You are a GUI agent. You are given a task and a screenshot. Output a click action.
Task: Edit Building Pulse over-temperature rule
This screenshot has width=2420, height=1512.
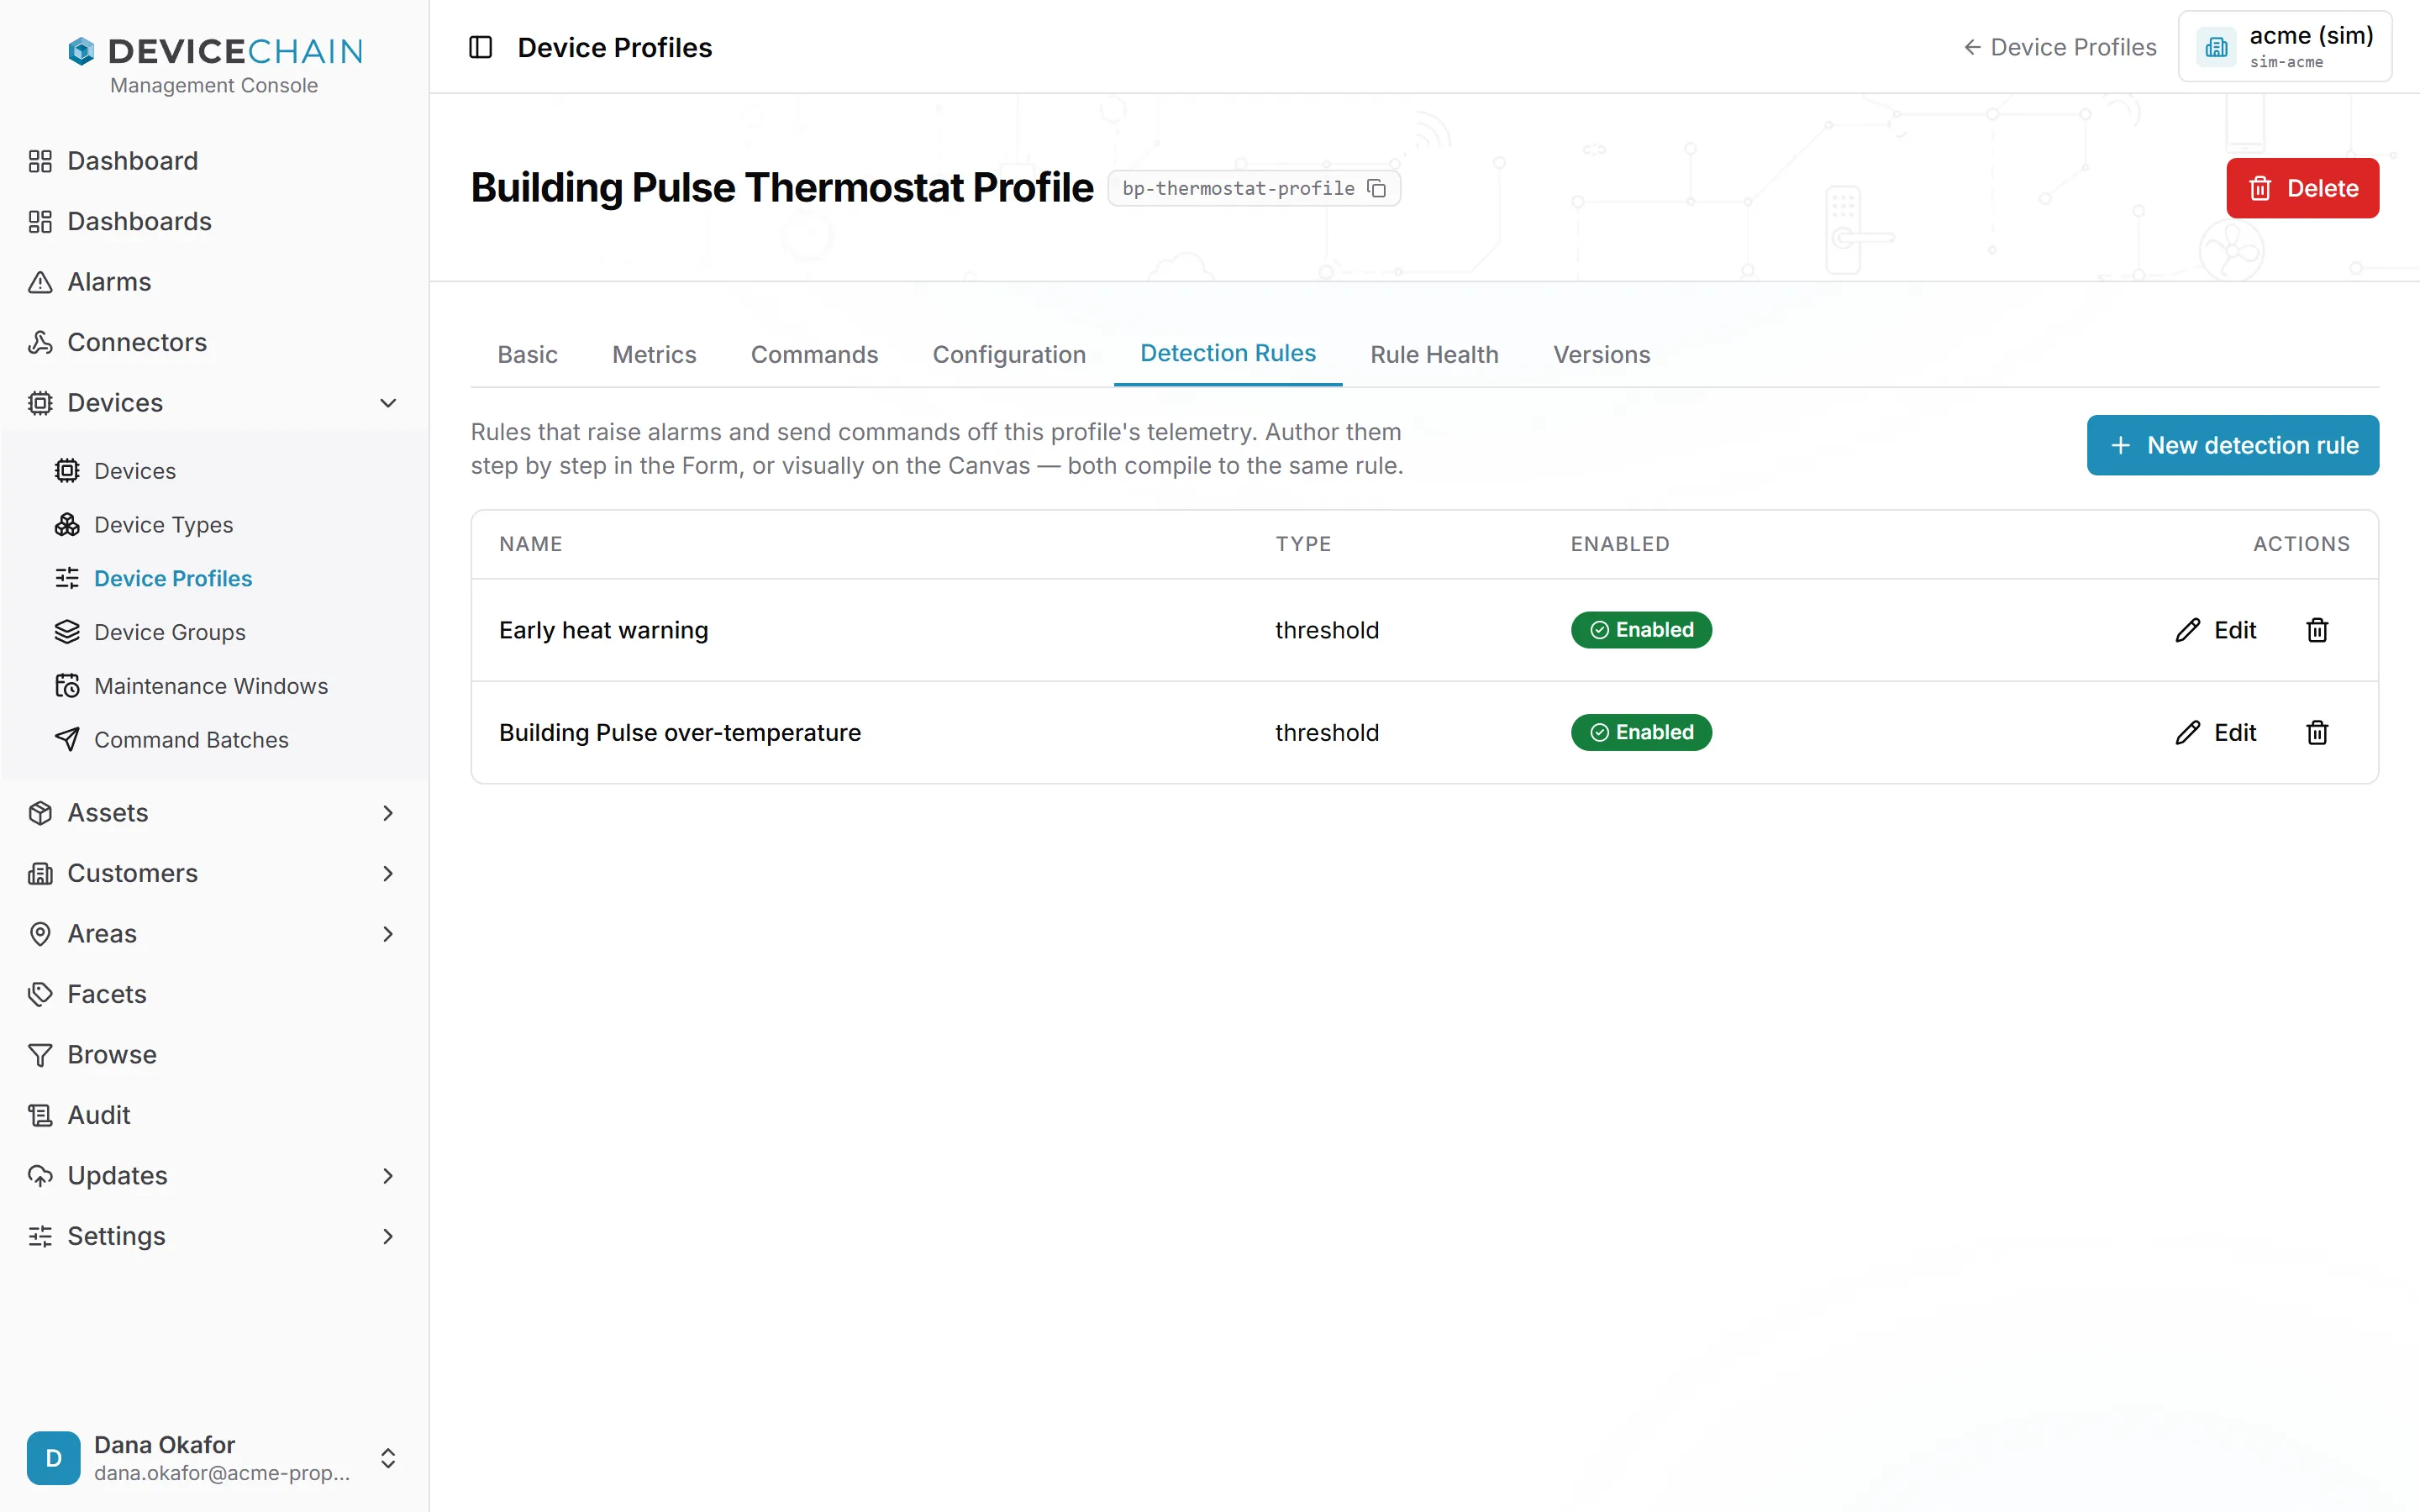click(2215, 733)
